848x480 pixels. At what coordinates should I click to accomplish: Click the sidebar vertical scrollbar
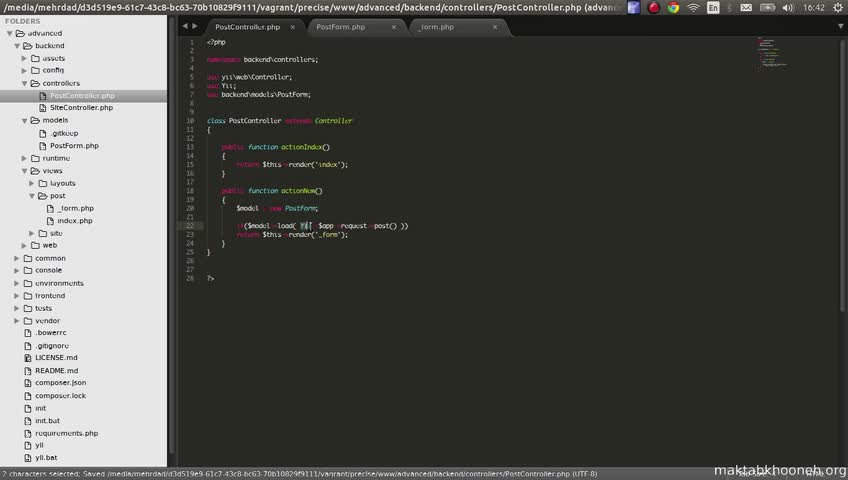coord(172,235)
